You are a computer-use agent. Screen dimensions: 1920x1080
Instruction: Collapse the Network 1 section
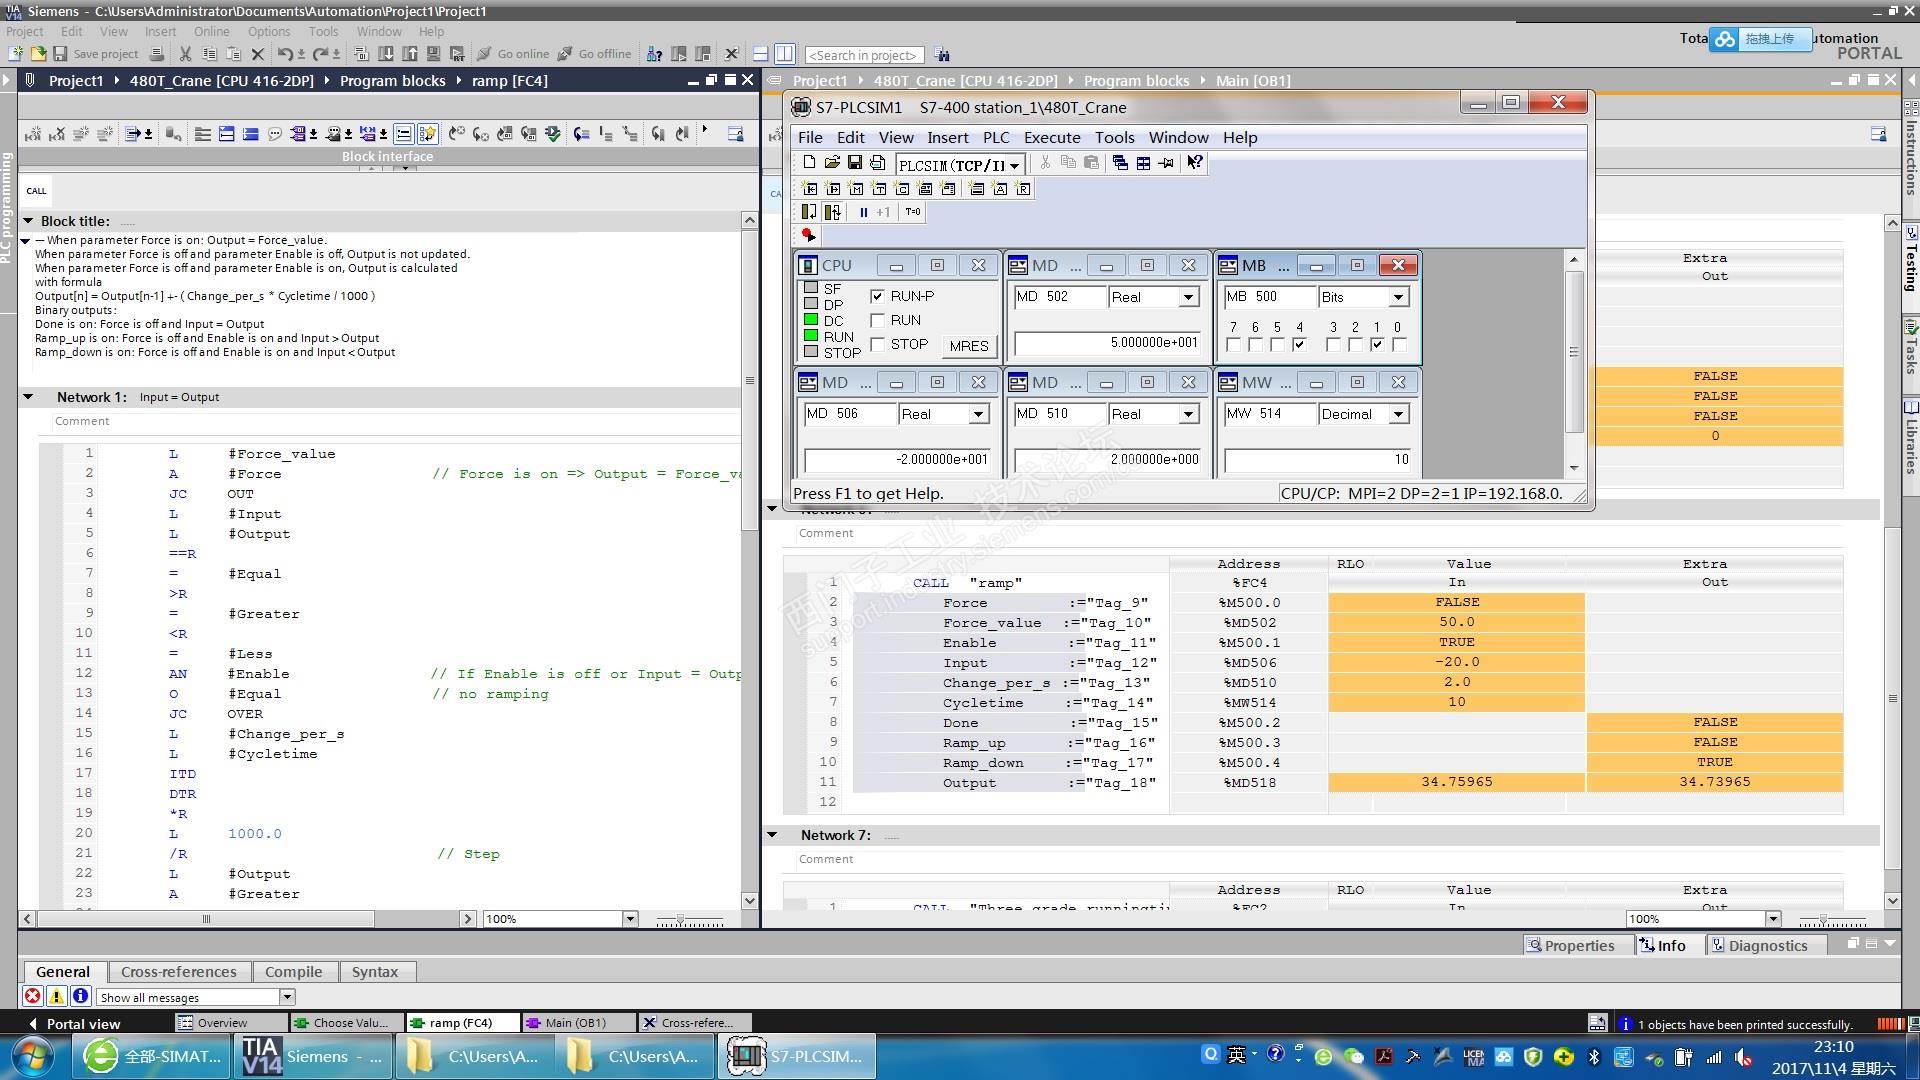click(28, 397)
